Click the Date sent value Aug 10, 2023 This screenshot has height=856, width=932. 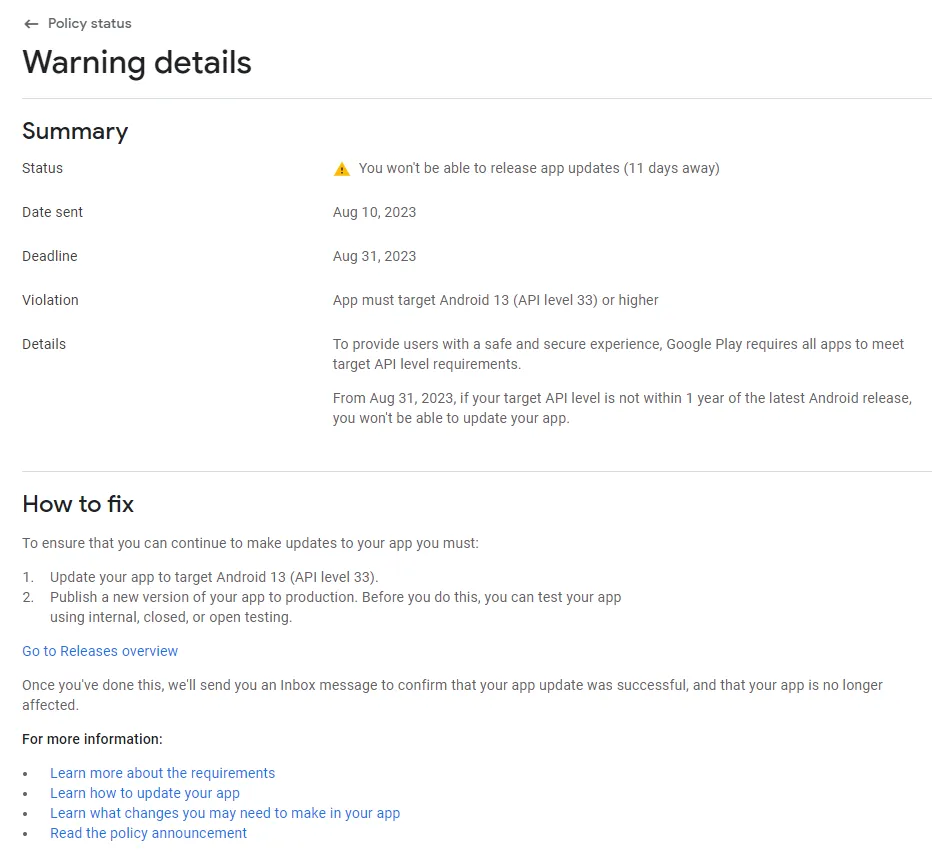coord(374,212)
